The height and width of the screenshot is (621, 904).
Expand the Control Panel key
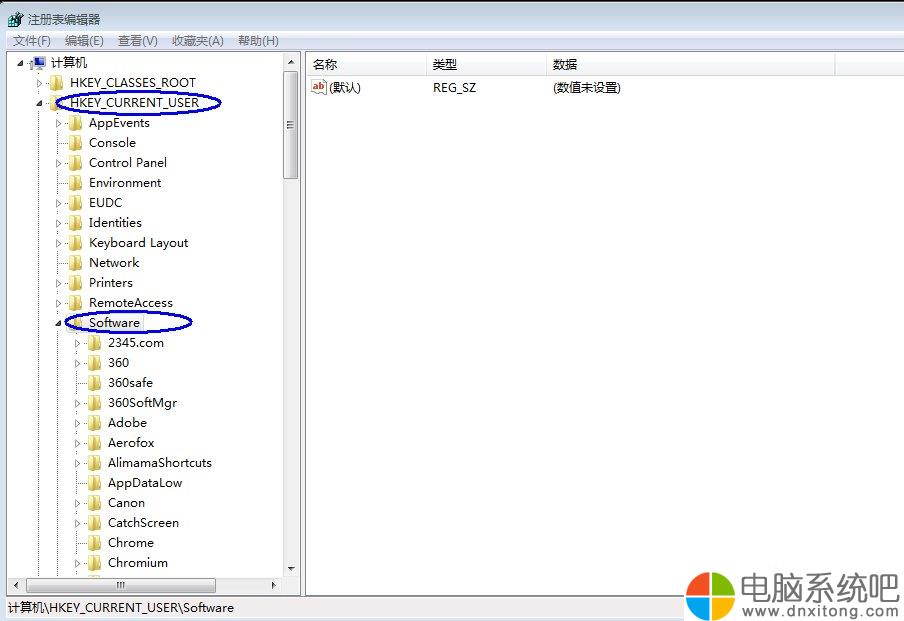[59, 163]
